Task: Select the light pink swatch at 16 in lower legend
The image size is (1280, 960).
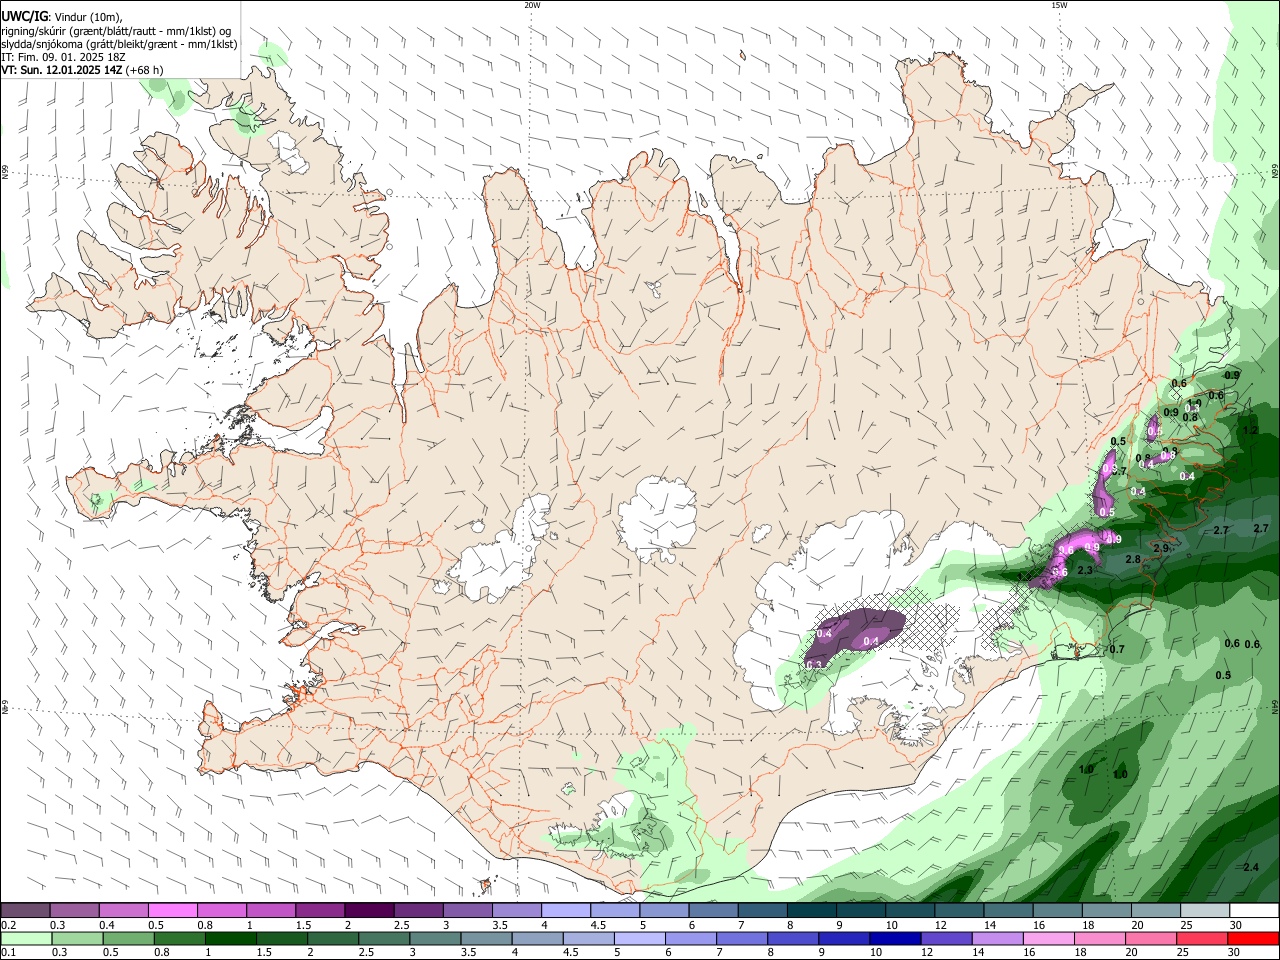Action: click(x=1047, y=939)
